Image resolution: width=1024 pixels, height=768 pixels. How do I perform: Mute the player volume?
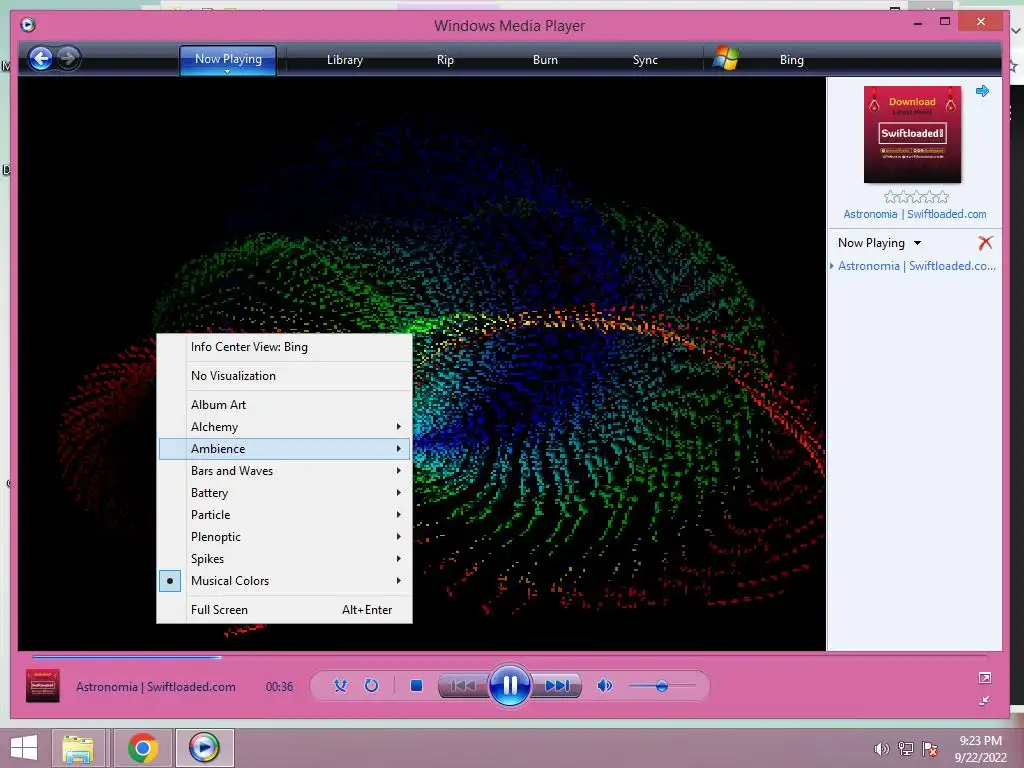tap(605, 686)
